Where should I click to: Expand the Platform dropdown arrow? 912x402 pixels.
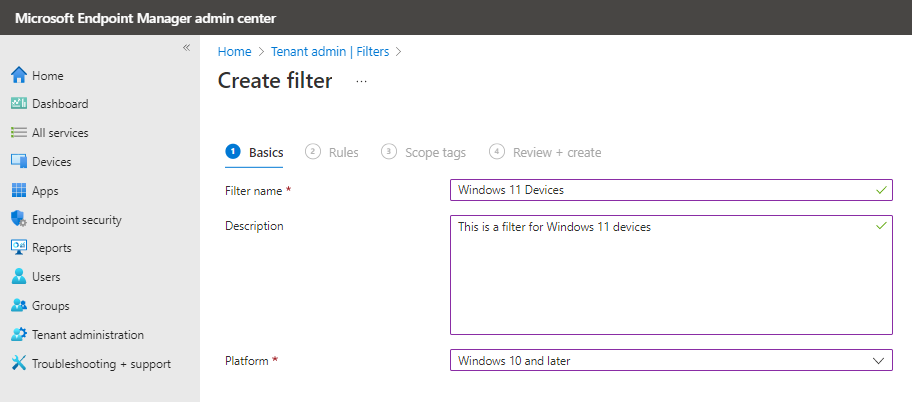(879, 361)
